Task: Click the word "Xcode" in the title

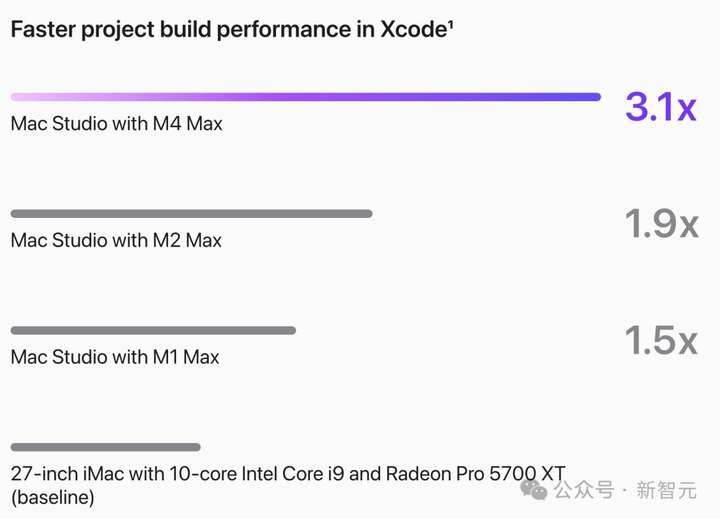Action: click(411, 29)
